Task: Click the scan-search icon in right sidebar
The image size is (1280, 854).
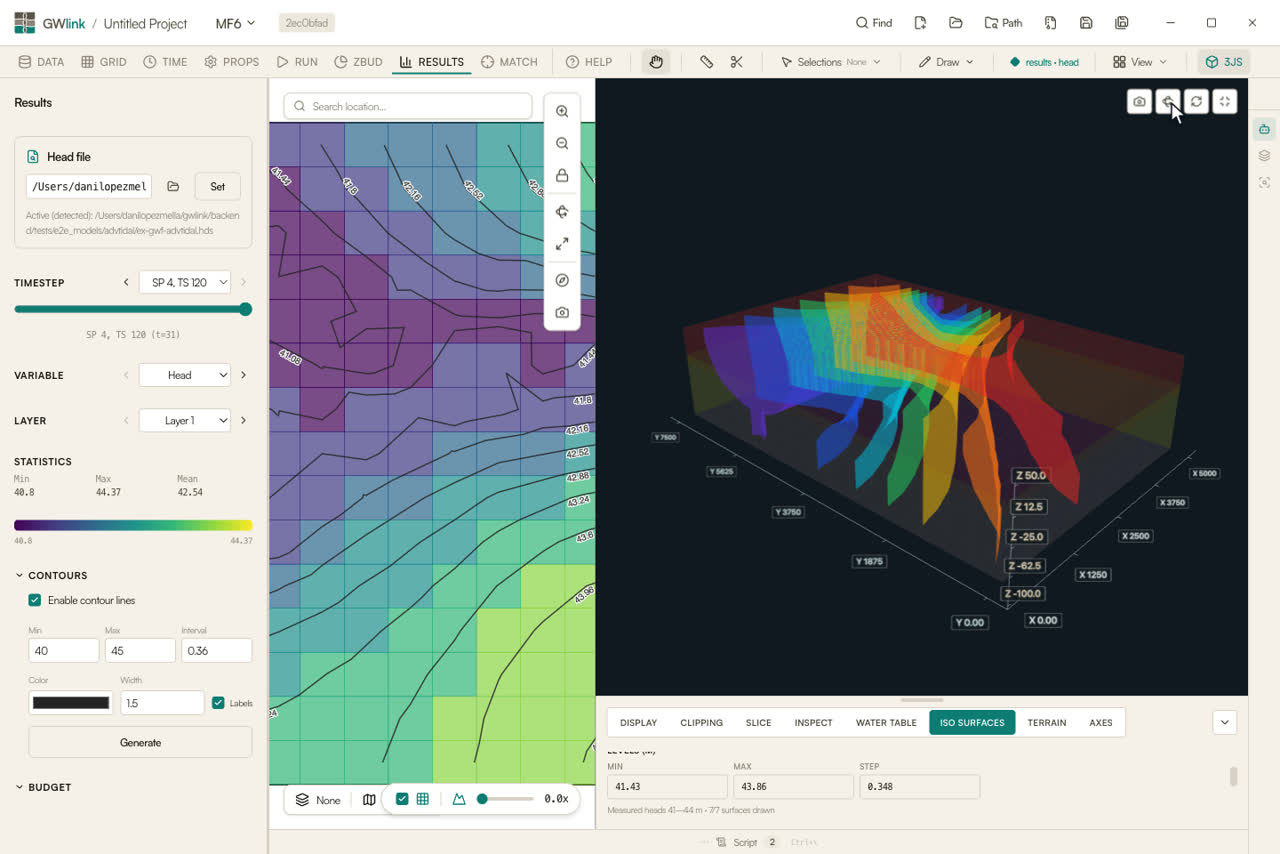Action: coord(1265,183)
